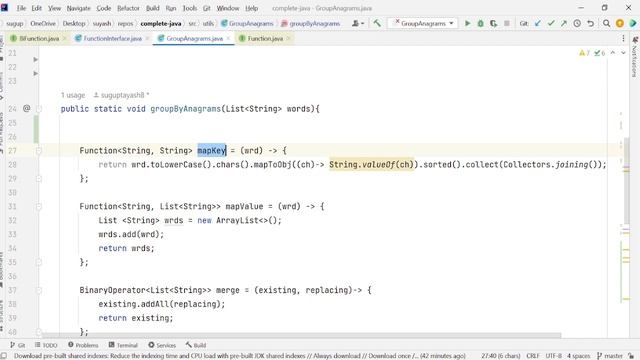Update project with Git blue arrow
Screen dimensions: 640x360
pos(538,24)
